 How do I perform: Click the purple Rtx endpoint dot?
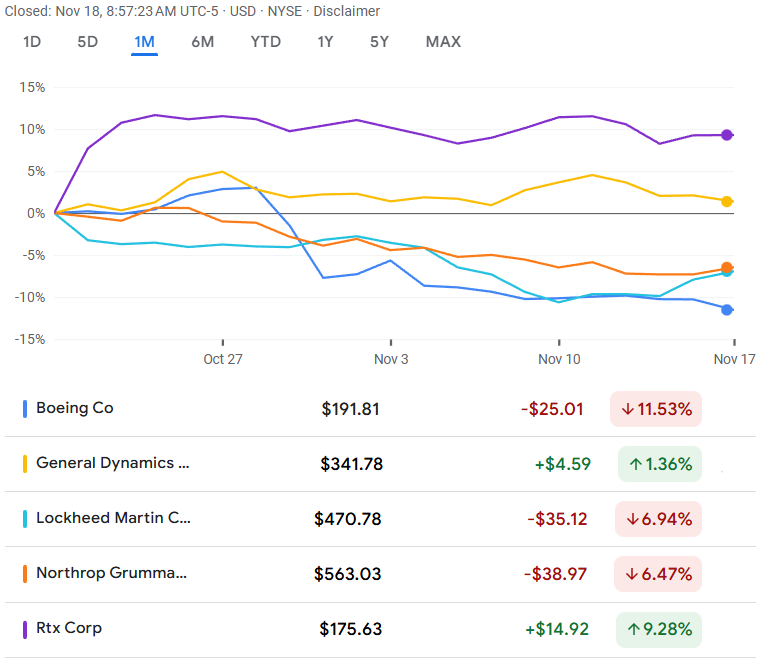(x=727, y=135)
